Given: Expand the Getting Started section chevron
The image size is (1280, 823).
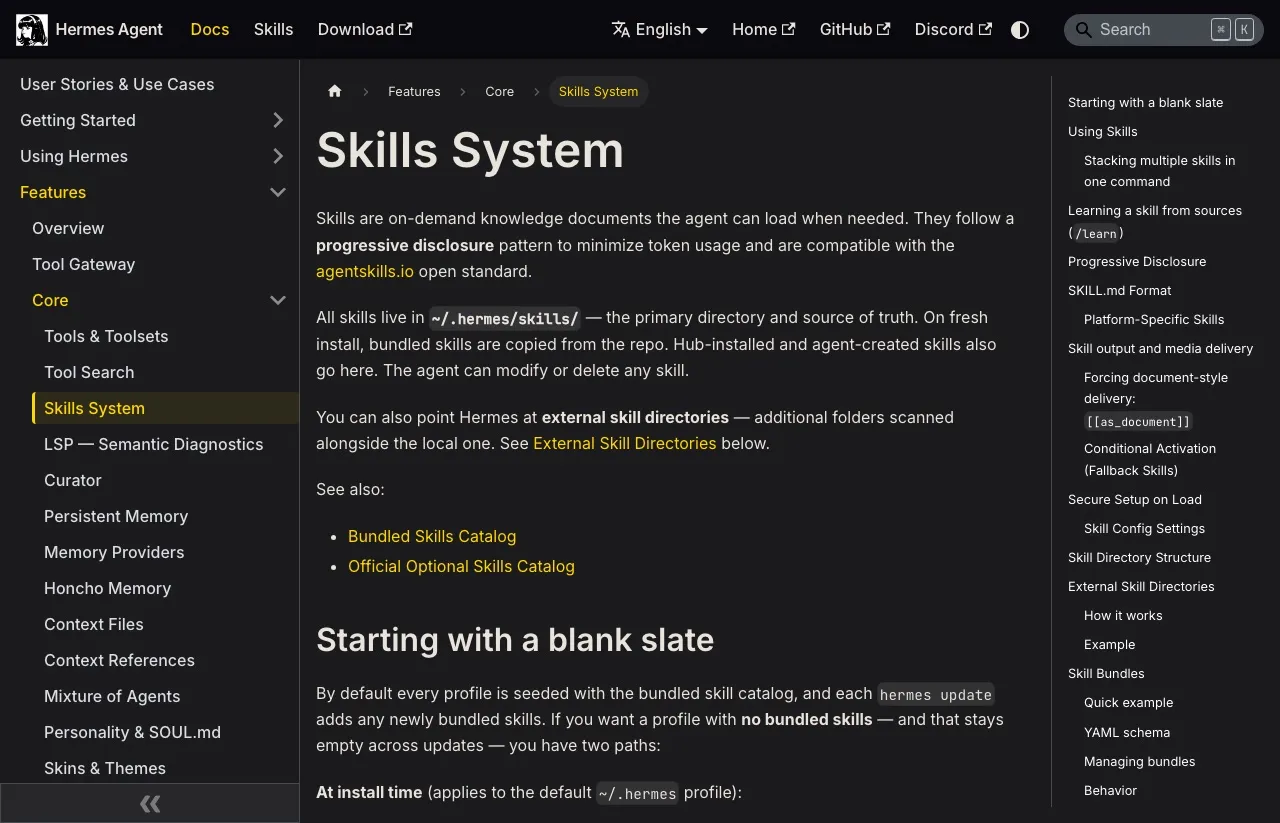Looking at the screenshot, I should click(278, 120).
